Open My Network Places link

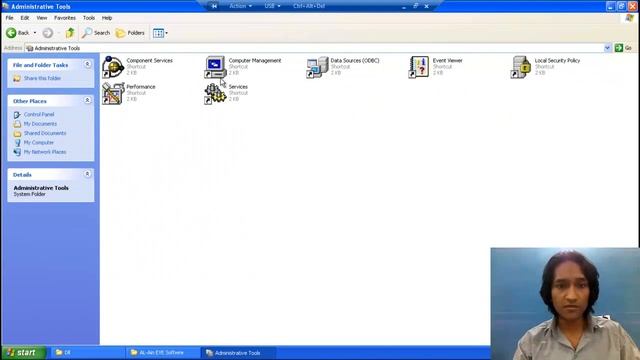pyautogui.click(x=44, y=152)
